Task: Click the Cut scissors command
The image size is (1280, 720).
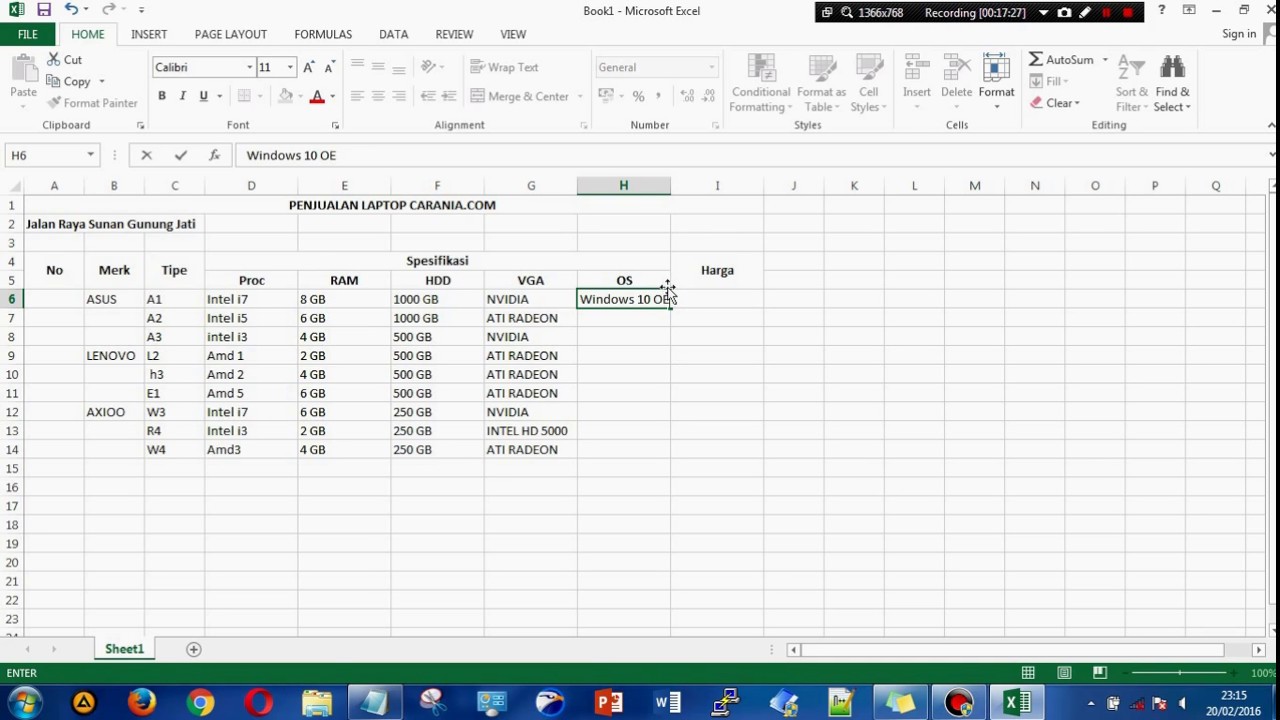Action: coord(64,60)
